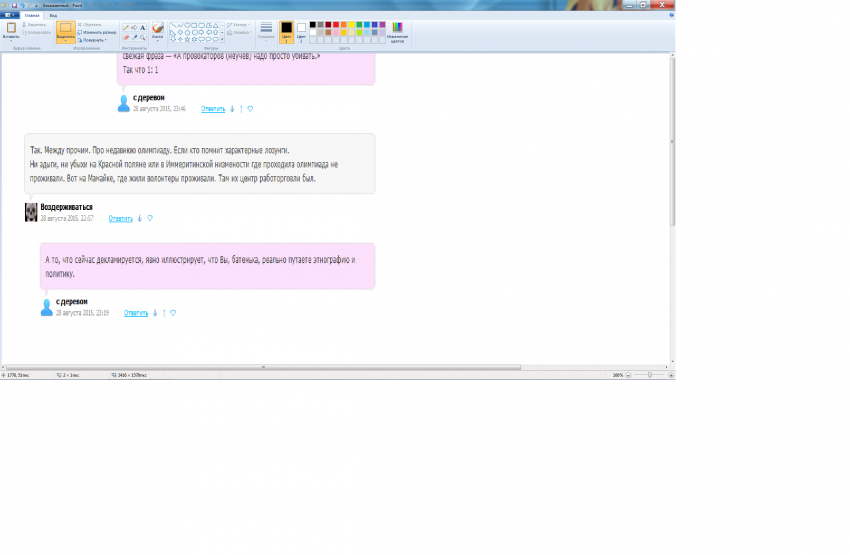The image size is (850, 555).
Task: Click the Вставить (Paste) clipboard icon
Action: point(11,30)
